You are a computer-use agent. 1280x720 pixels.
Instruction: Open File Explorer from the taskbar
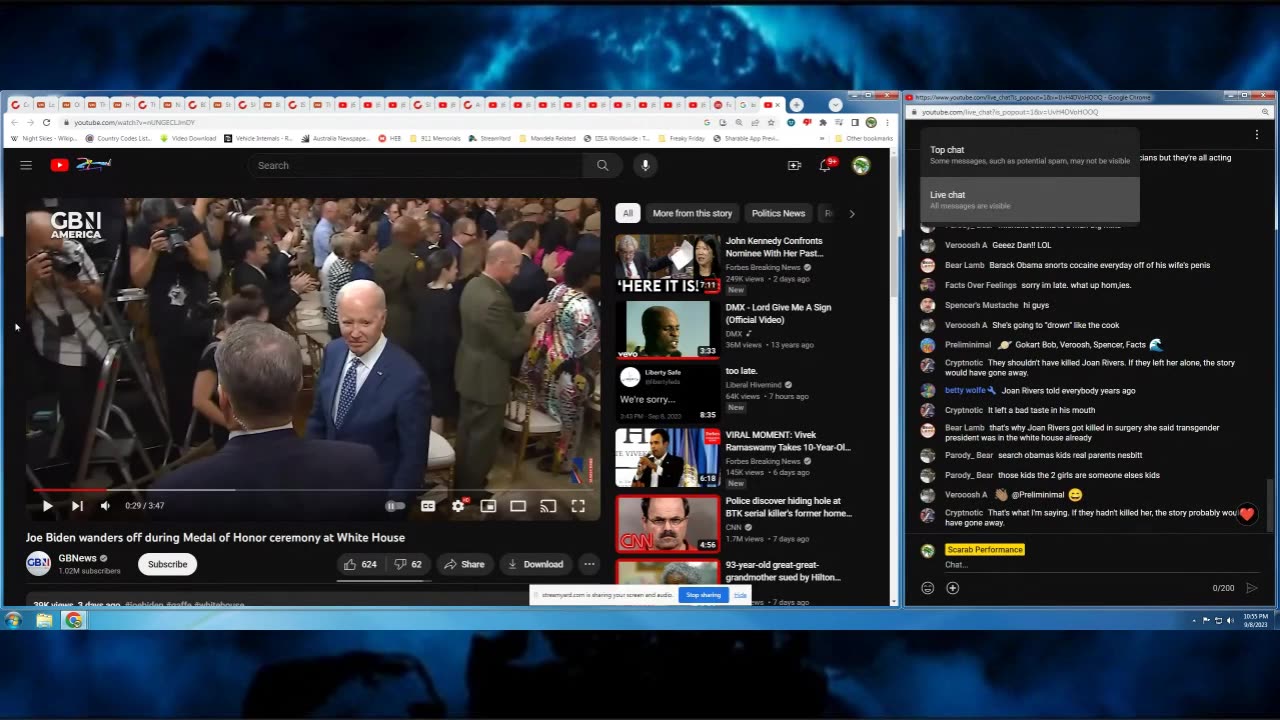click(x=44, y=621)
